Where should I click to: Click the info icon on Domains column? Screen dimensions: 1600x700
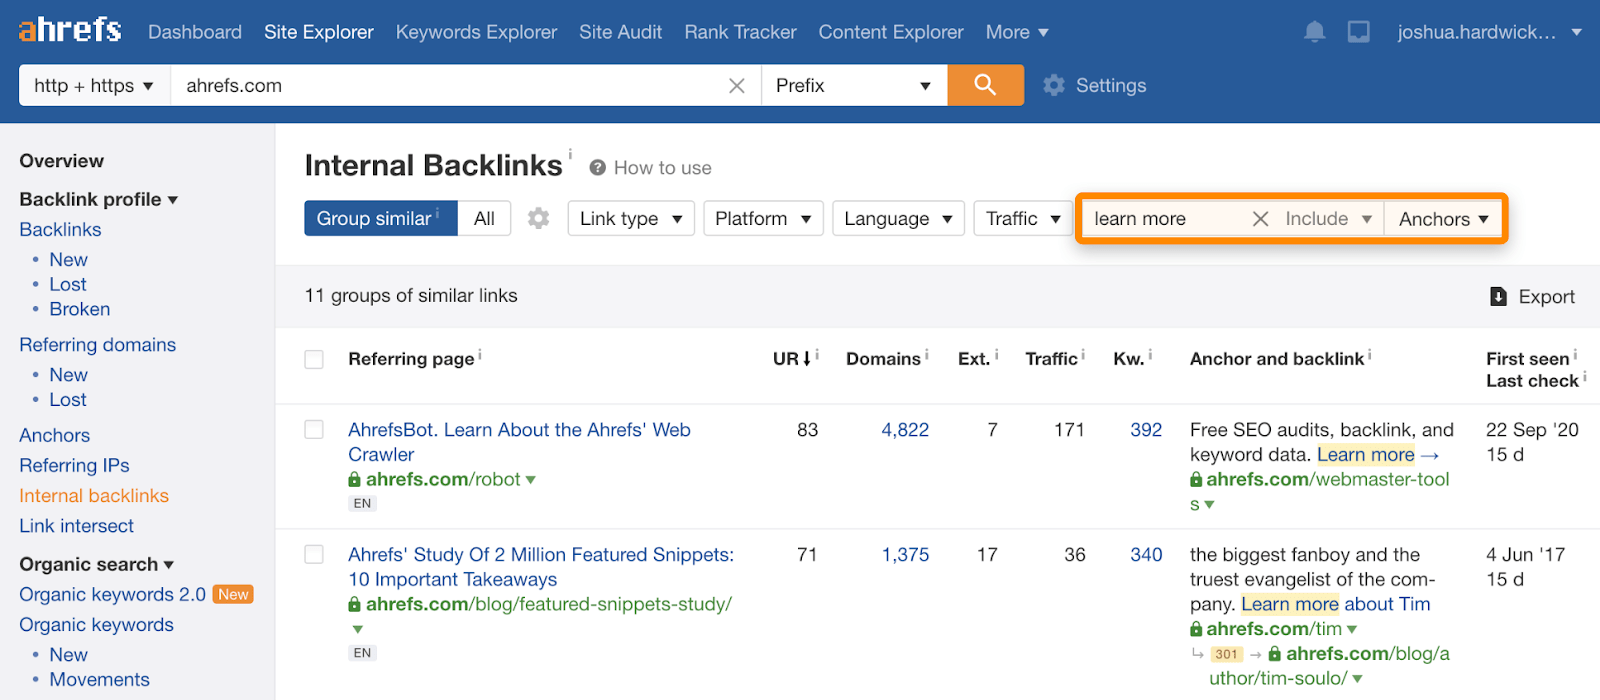927,354
